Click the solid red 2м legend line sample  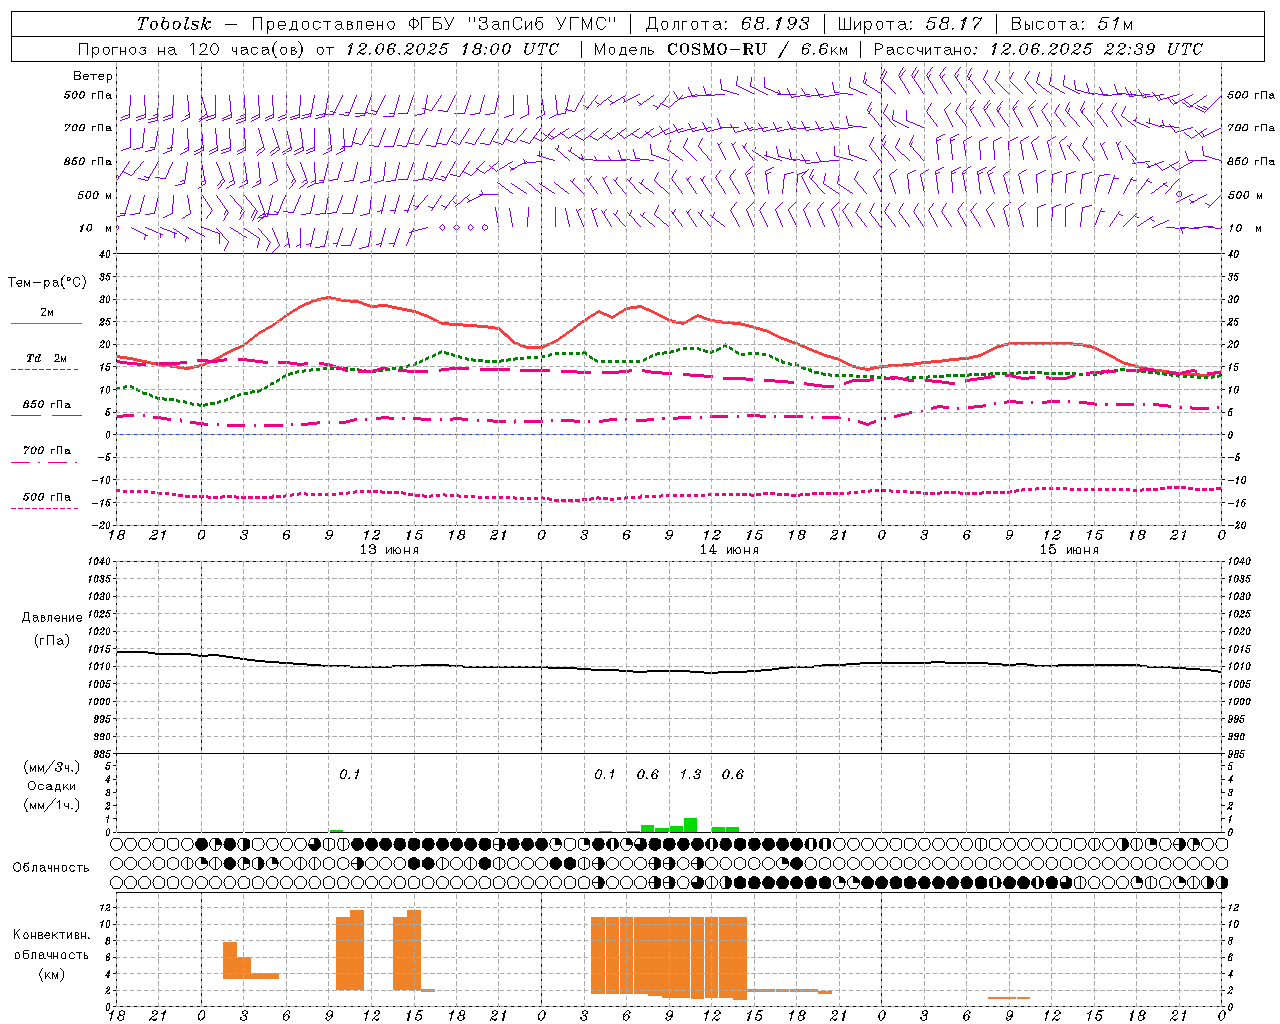(46, 324)
